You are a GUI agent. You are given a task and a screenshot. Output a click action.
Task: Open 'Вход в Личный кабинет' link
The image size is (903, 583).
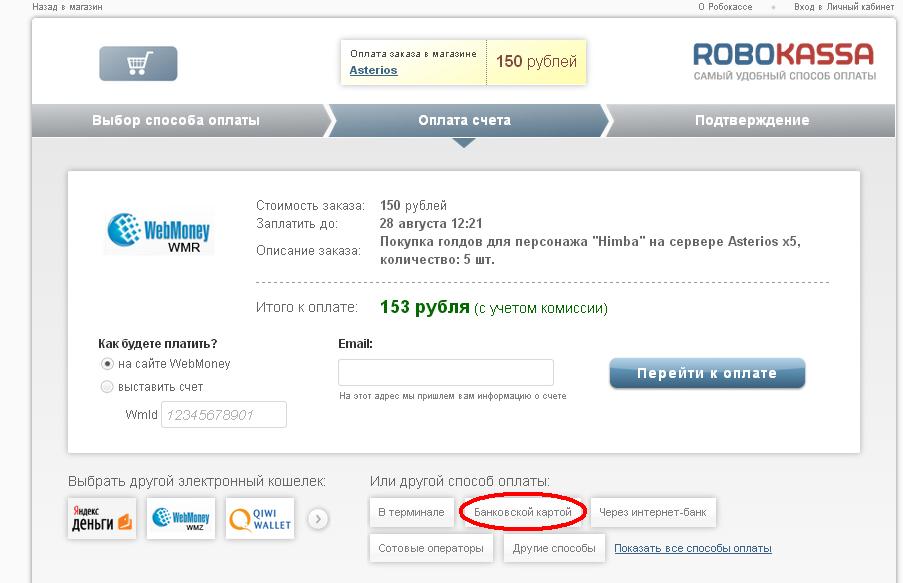(x=844, y=7)
